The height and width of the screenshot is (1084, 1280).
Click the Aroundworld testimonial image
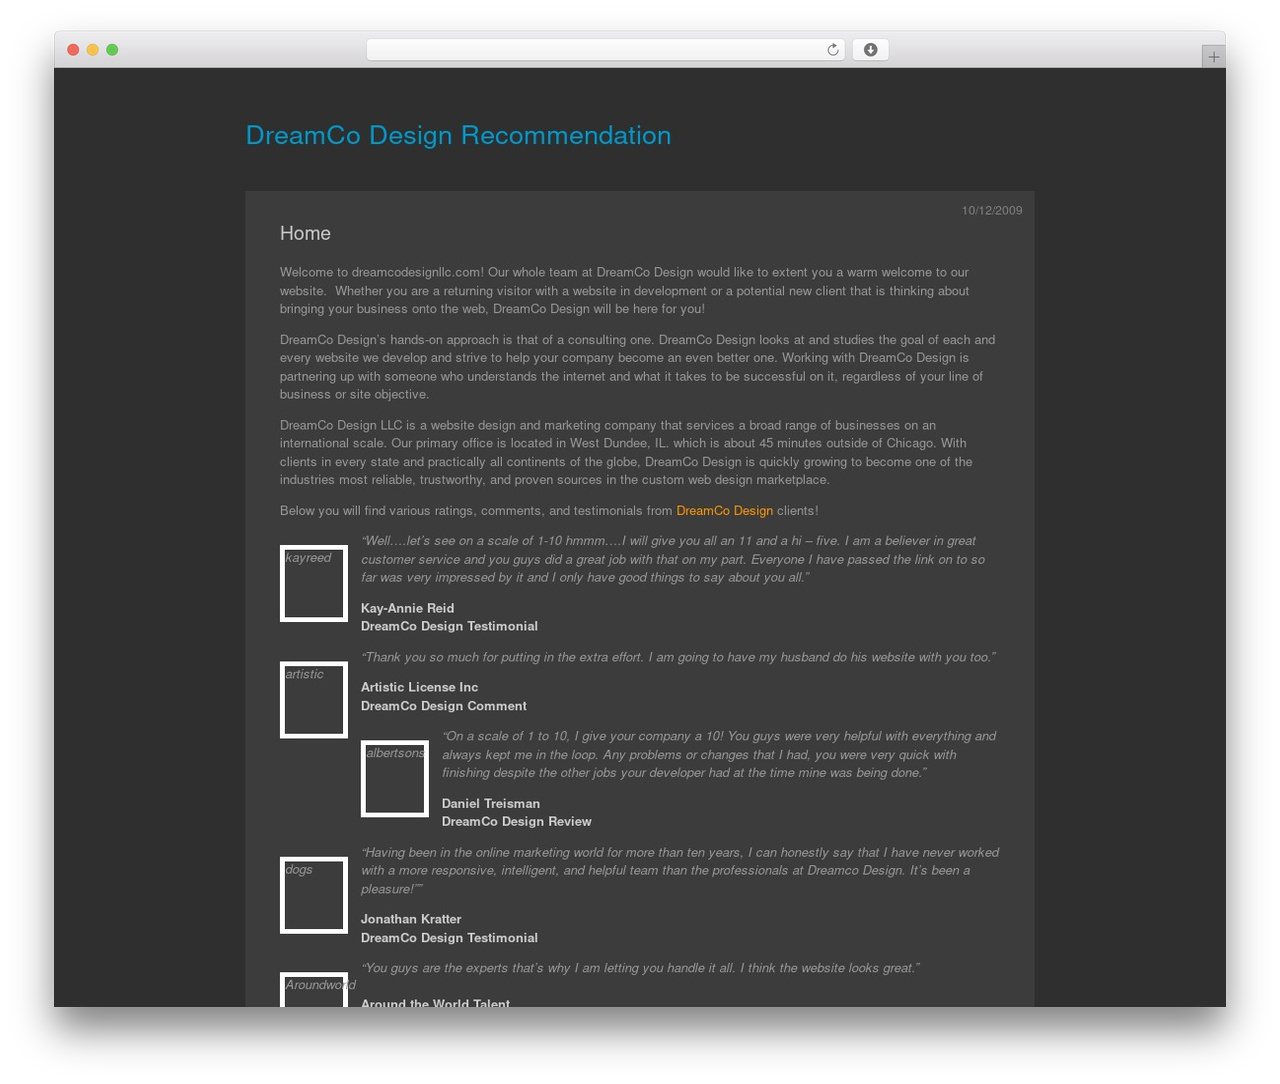click(x=314, y=990)
